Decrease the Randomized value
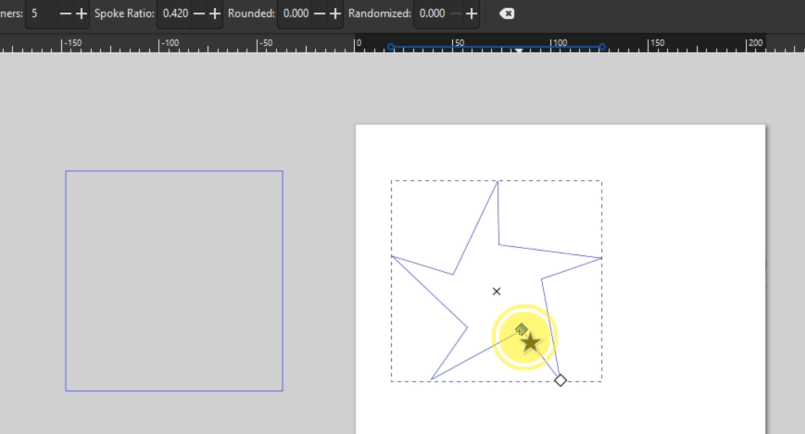 tap(455, 14)
